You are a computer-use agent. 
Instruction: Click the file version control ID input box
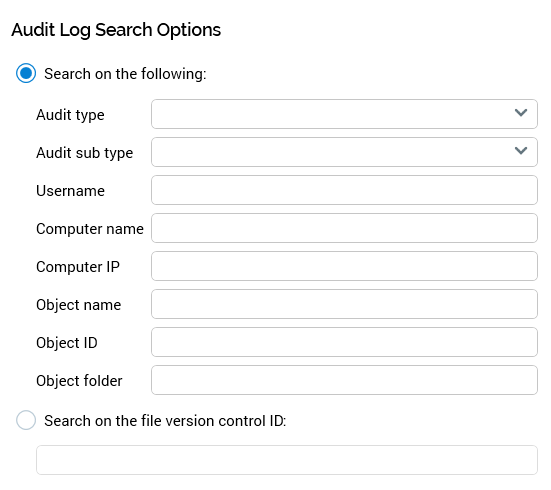(x=287, y=460)
